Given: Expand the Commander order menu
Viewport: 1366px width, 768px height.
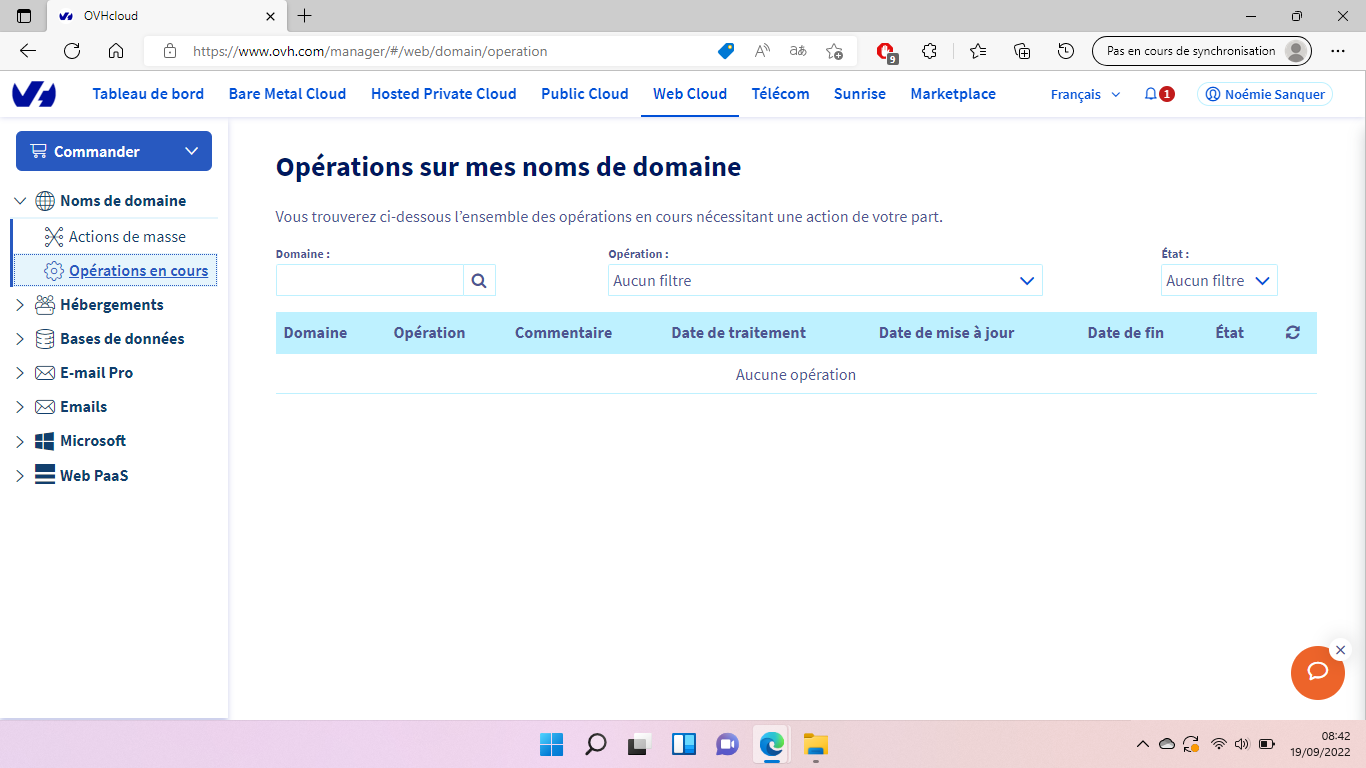Looking at the screenshot, I should (114, 151).
